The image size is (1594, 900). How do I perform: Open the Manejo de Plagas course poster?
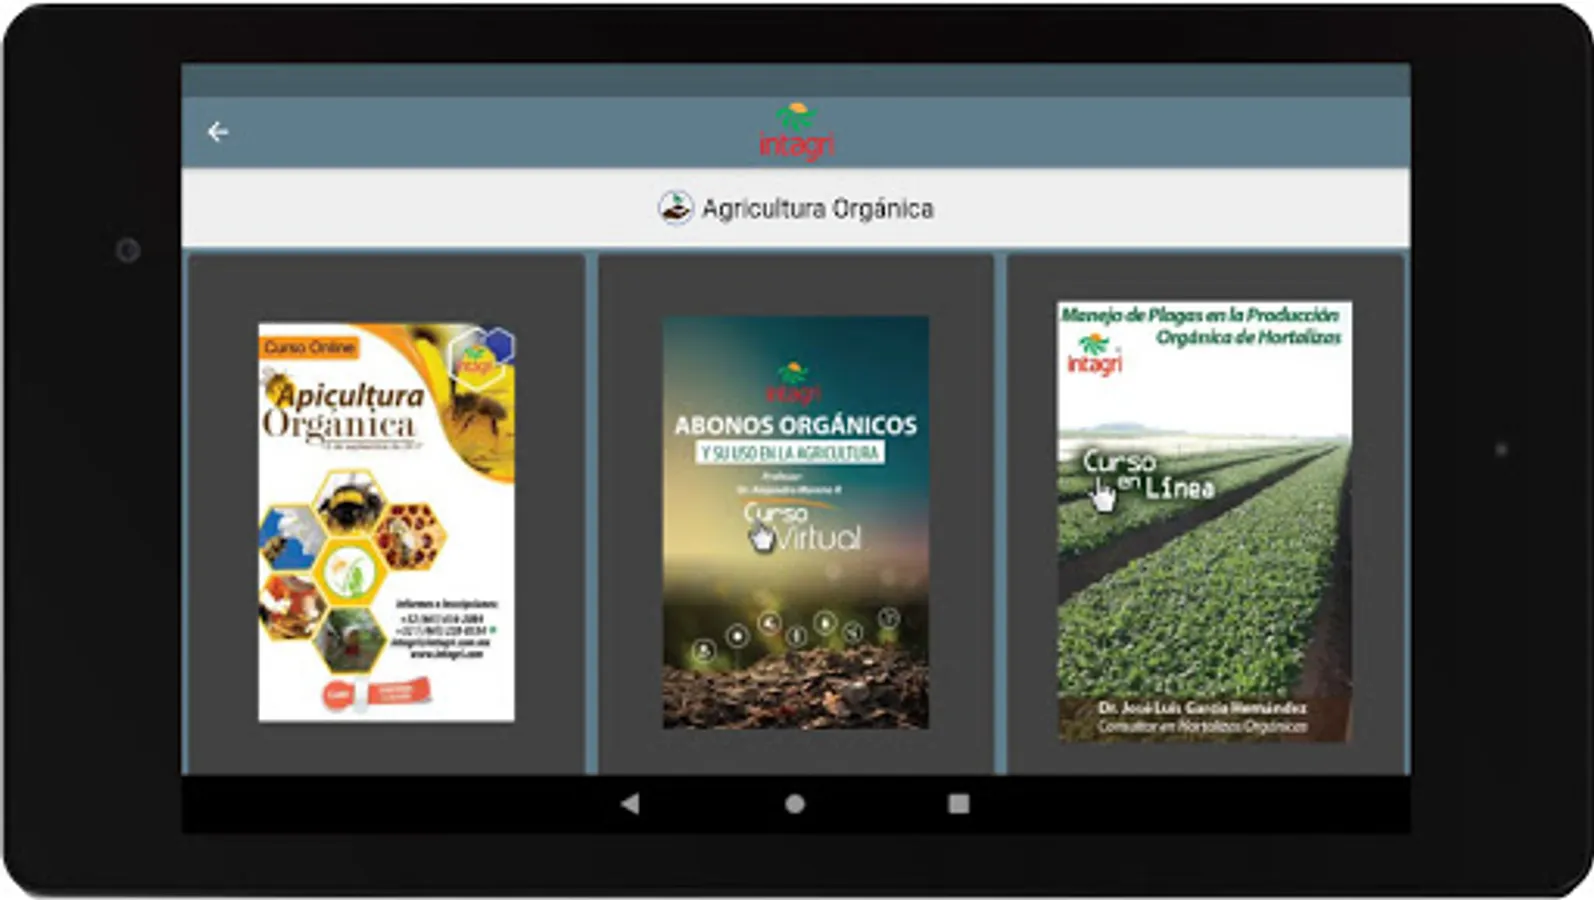(1205, 522)
